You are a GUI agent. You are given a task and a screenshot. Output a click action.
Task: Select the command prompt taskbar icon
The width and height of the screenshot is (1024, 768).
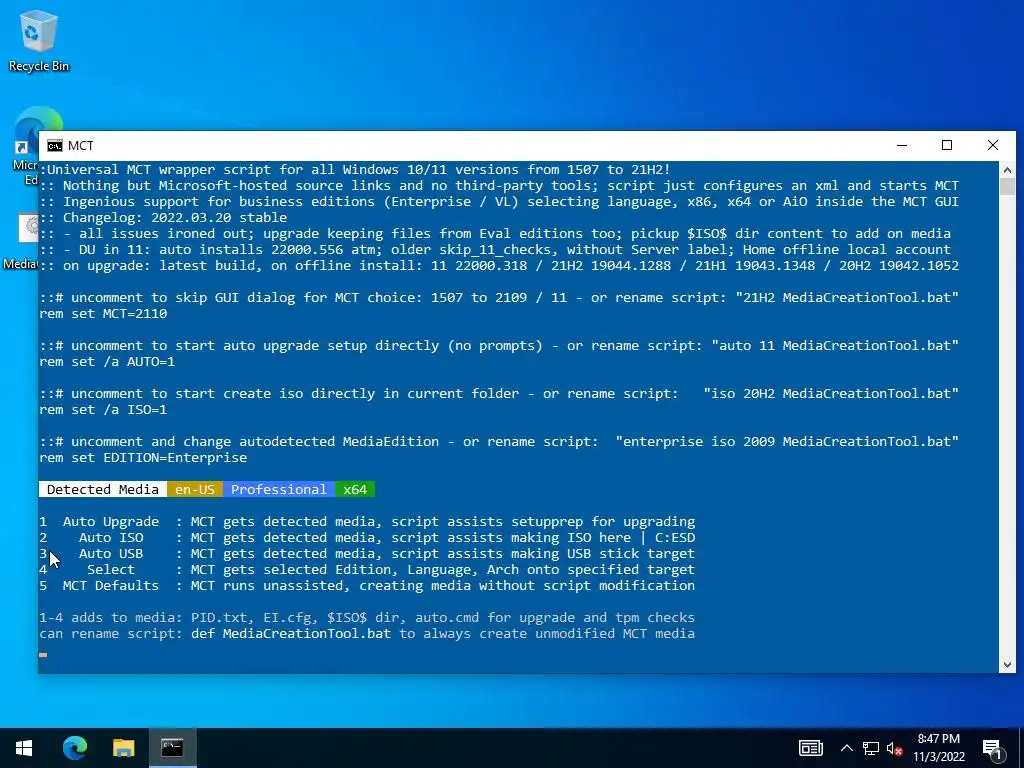[172, 748]
